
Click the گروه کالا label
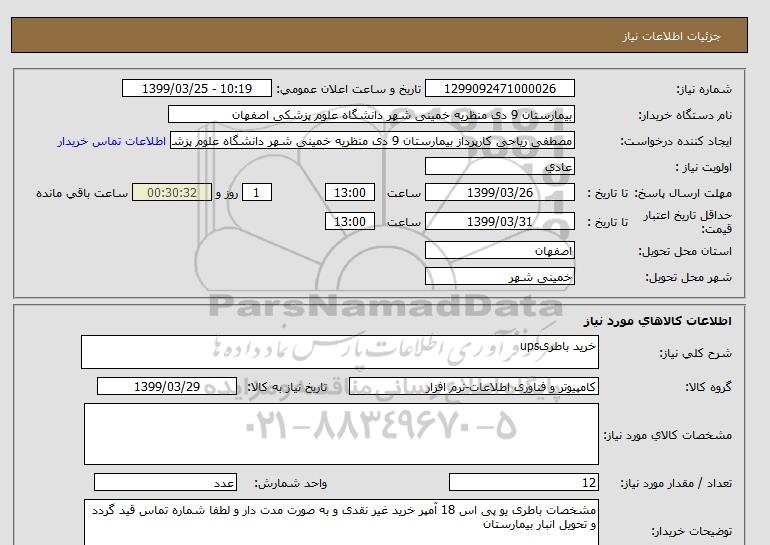709,387
